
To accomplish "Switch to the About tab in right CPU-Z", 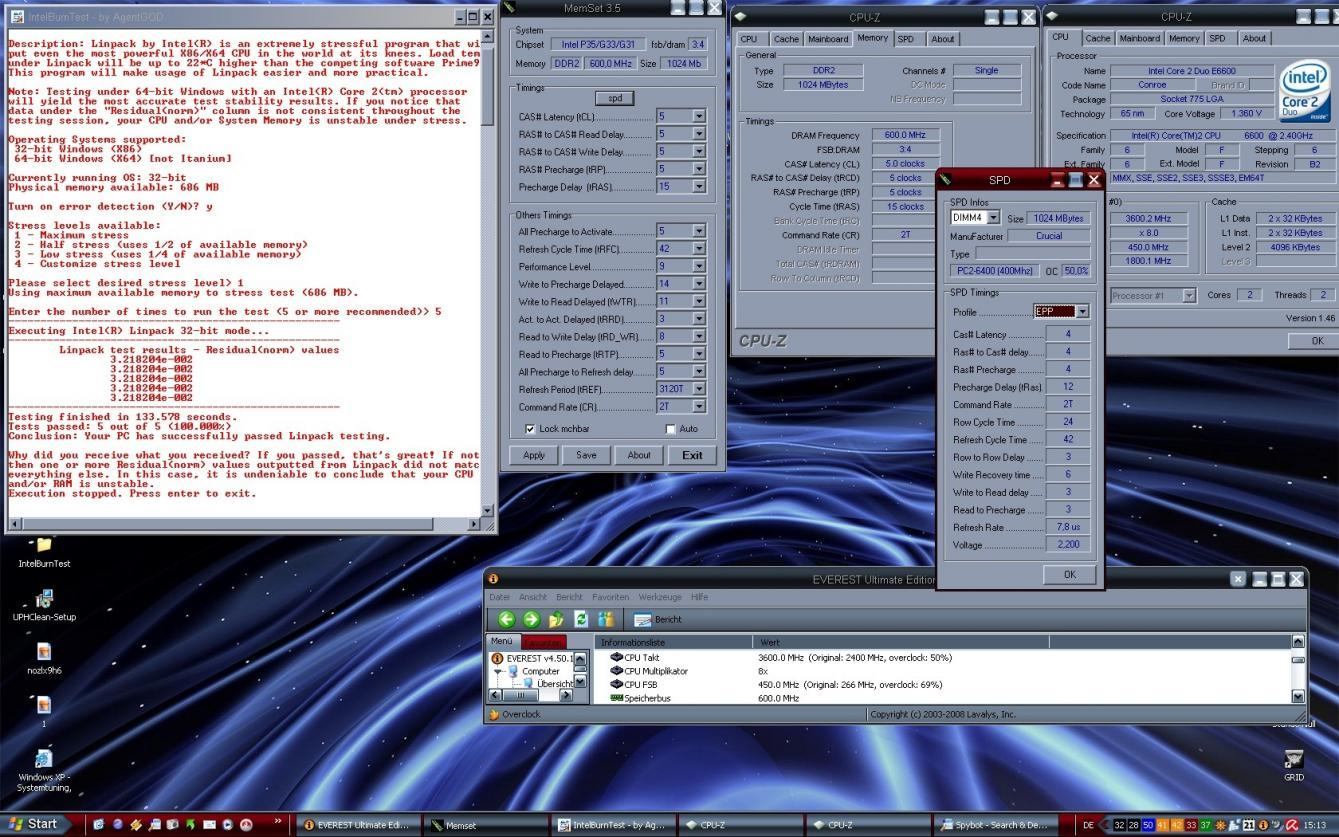I will point(1254,38).
